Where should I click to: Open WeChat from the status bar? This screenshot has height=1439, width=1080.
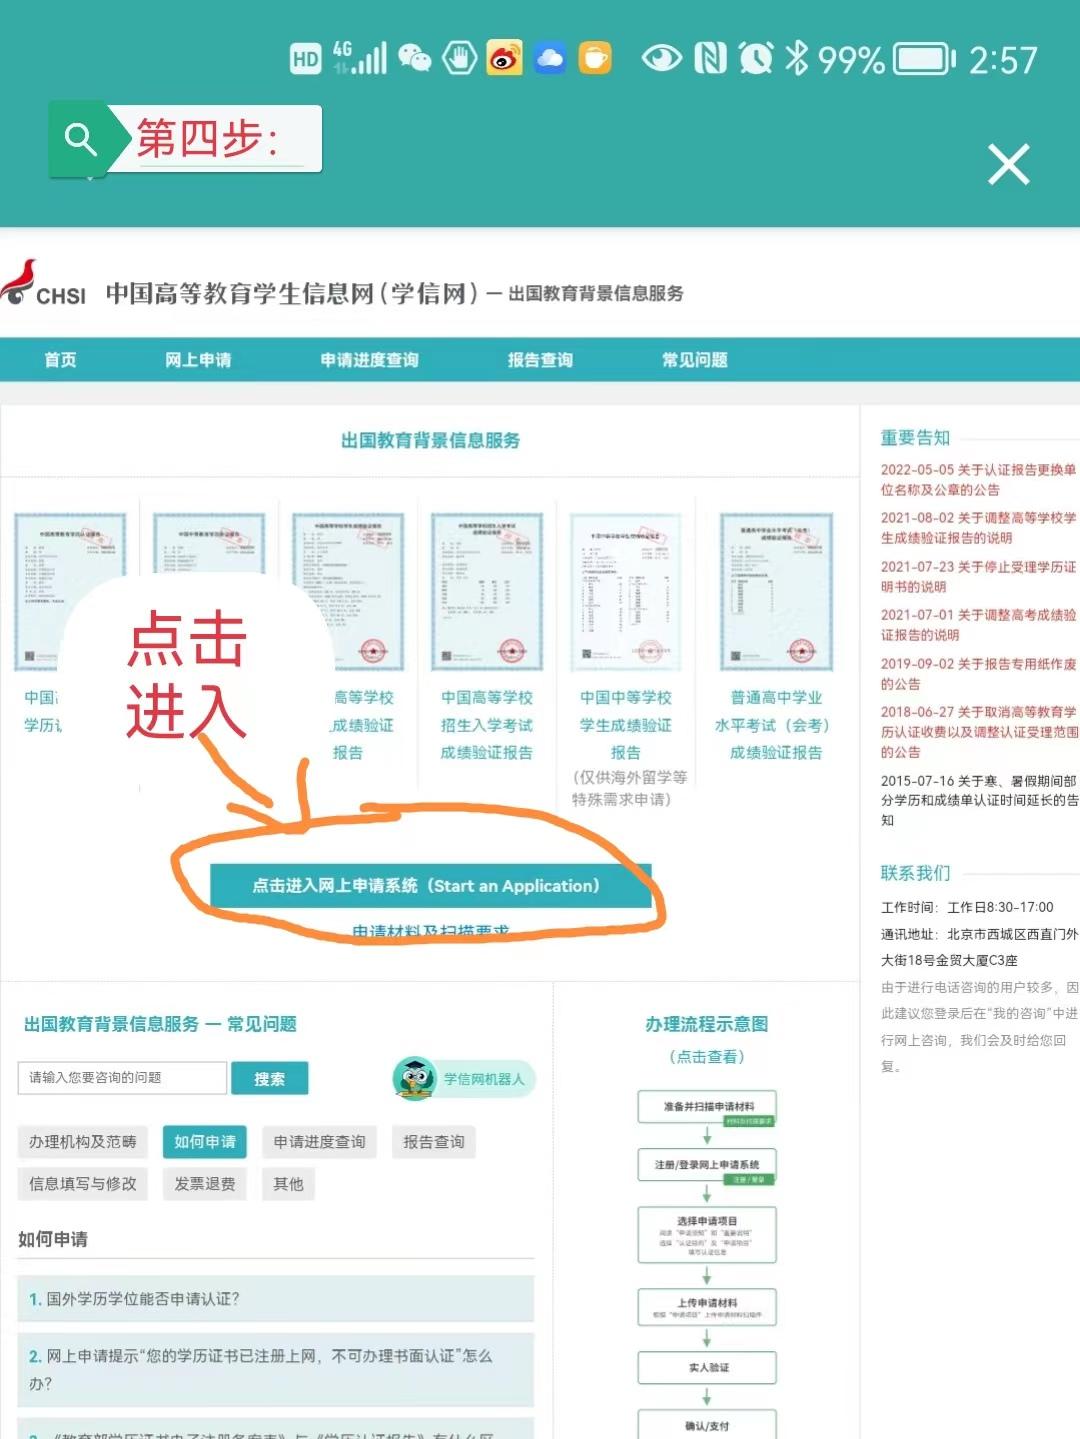416,59
